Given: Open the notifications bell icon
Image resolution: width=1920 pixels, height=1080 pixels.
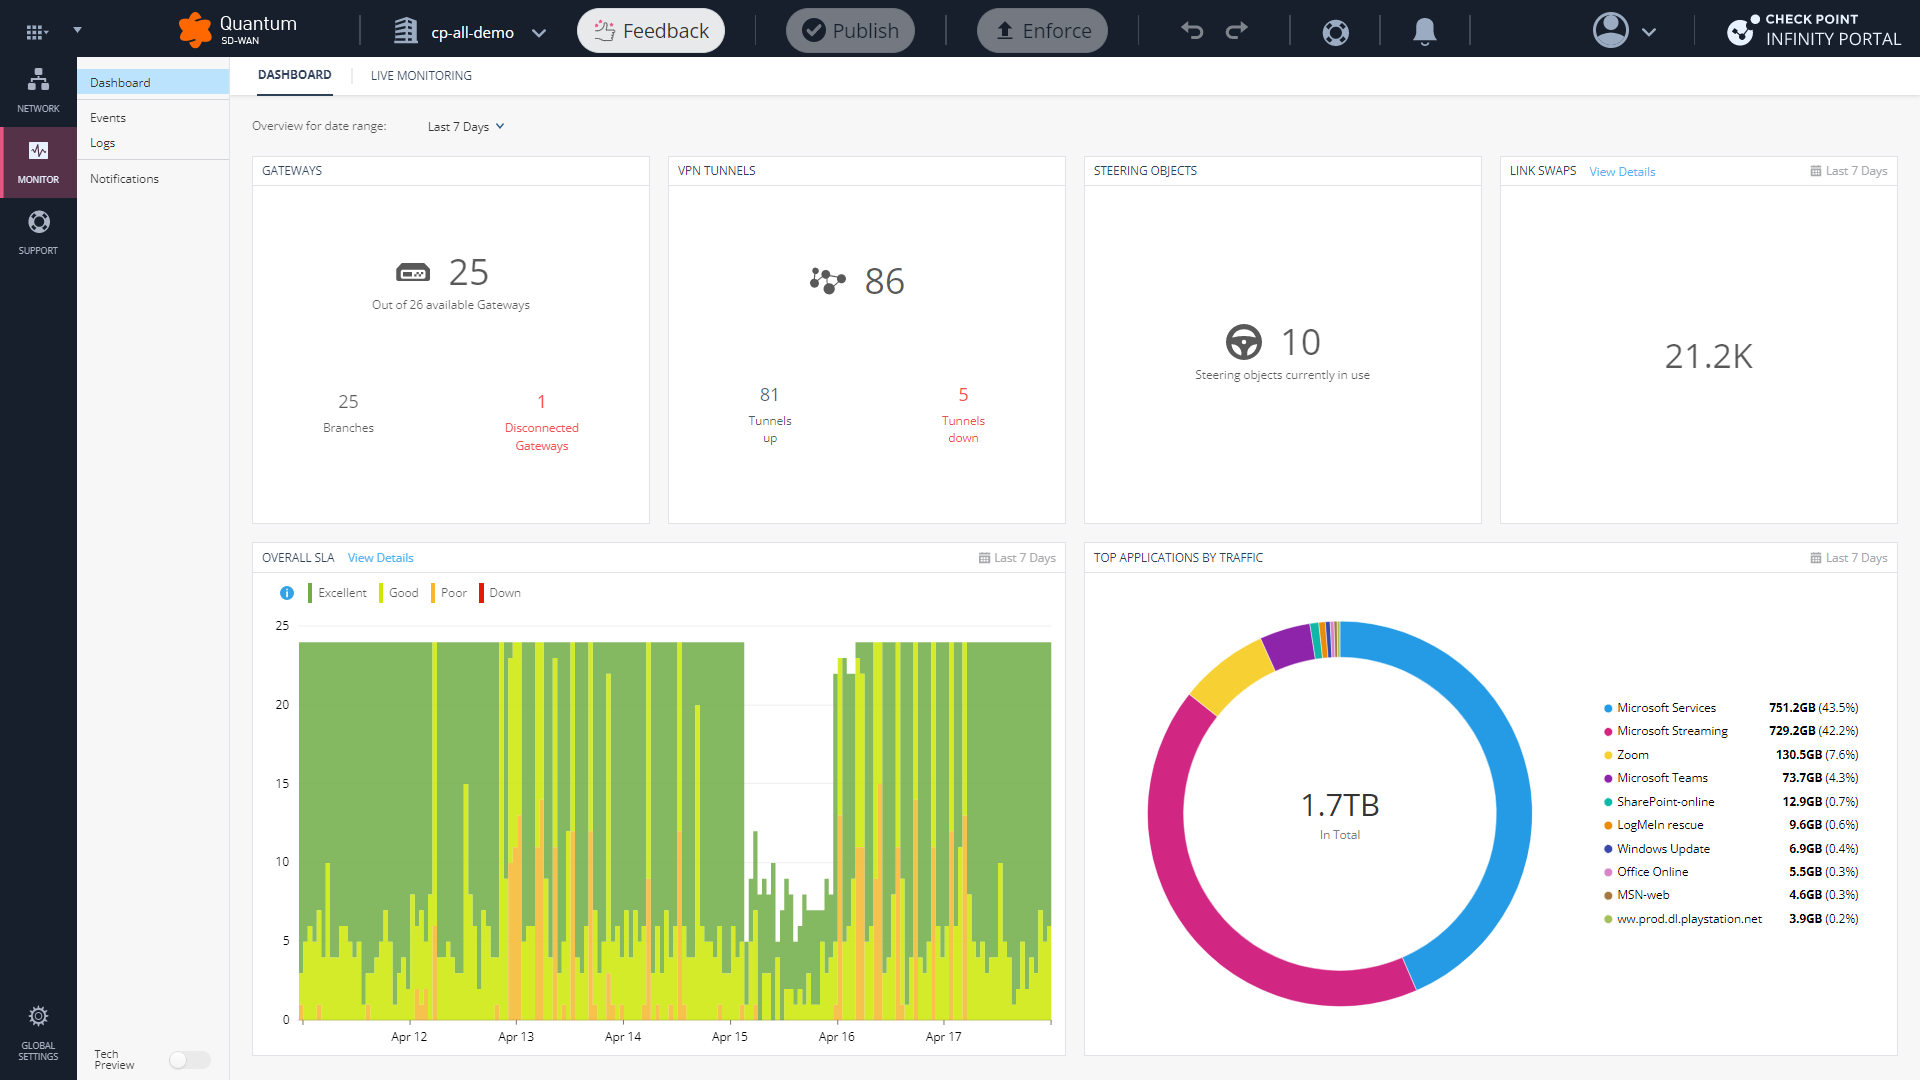Looking at the screenshot, I should [x=1425, y=32].
